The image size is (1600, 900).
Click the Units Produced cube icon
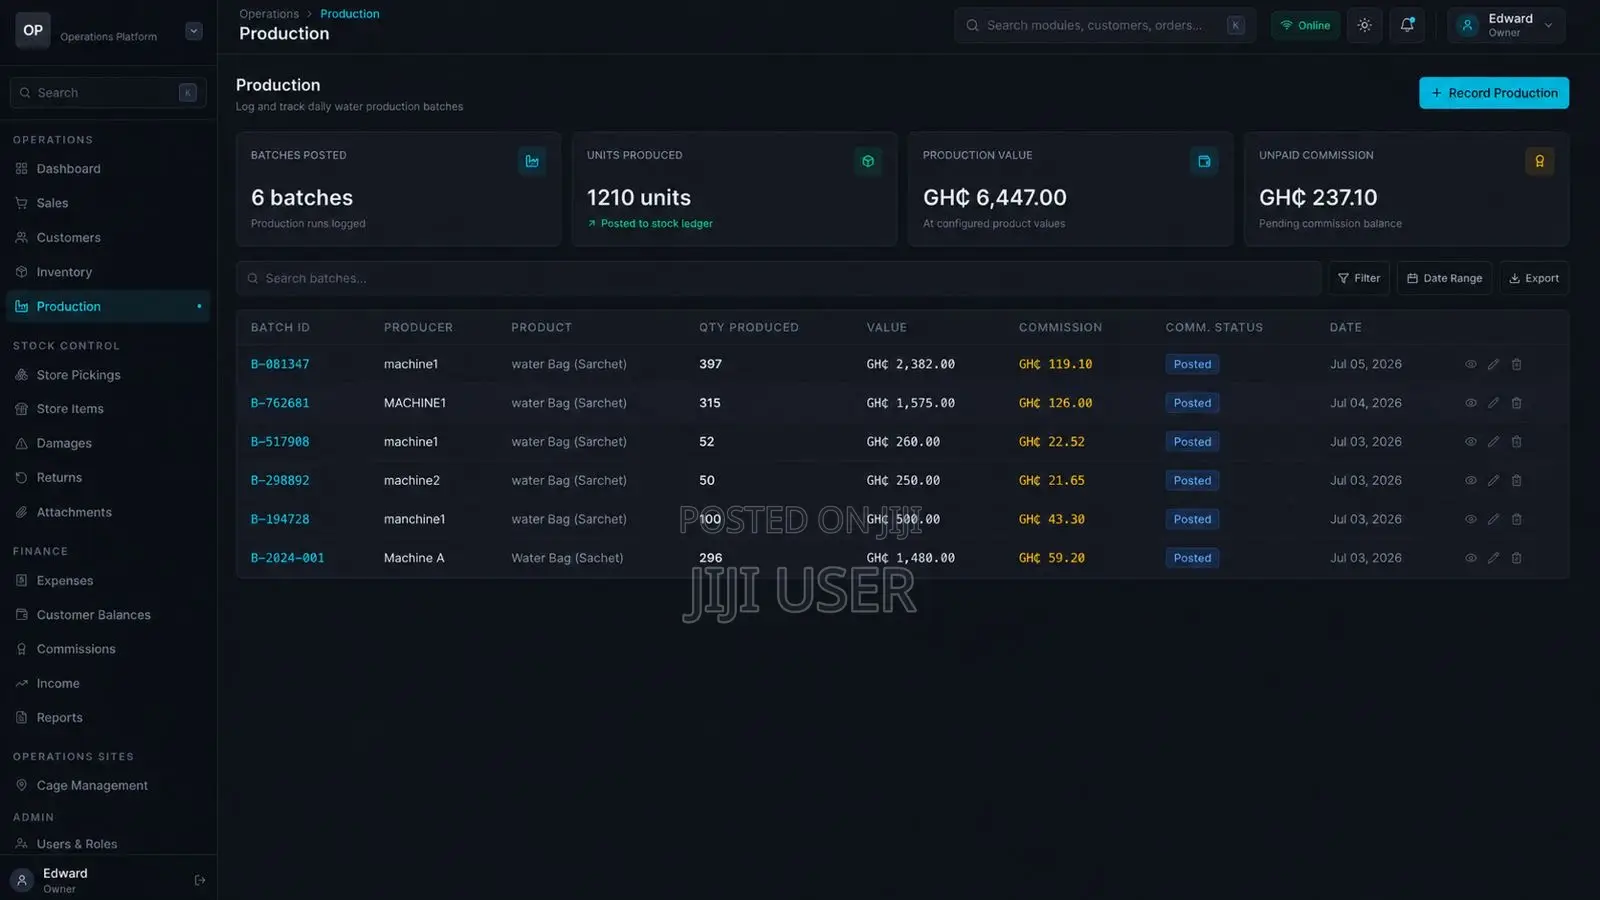click(868, 161)
